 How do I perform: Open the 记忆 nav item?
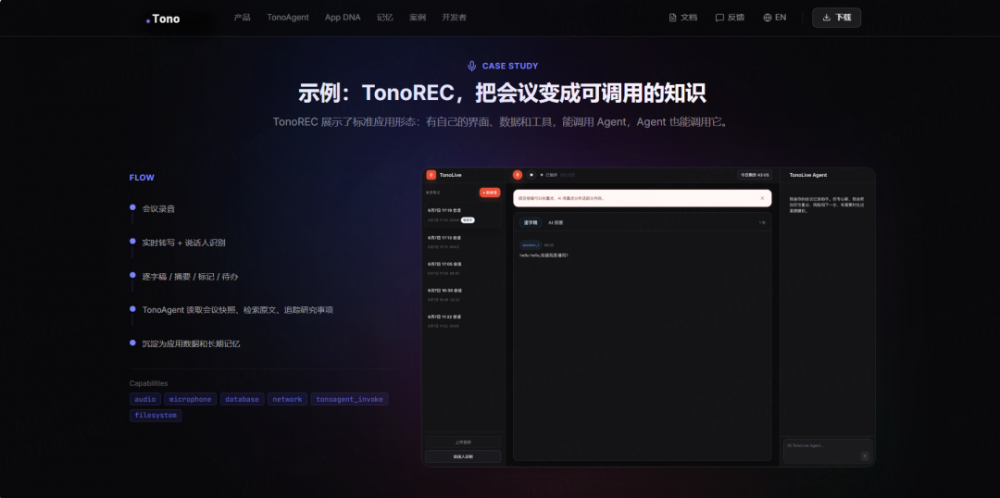[x=385, y=17]
